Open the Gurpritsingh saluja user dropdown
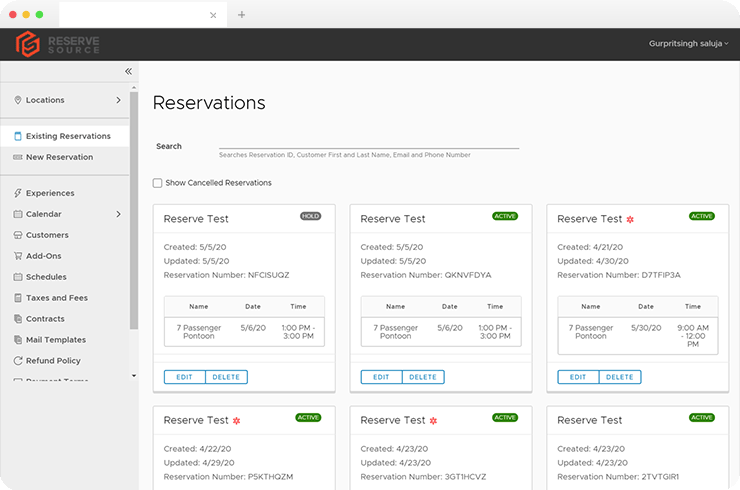740x490 pixels. pyautogui.click(x=689, y=43)
